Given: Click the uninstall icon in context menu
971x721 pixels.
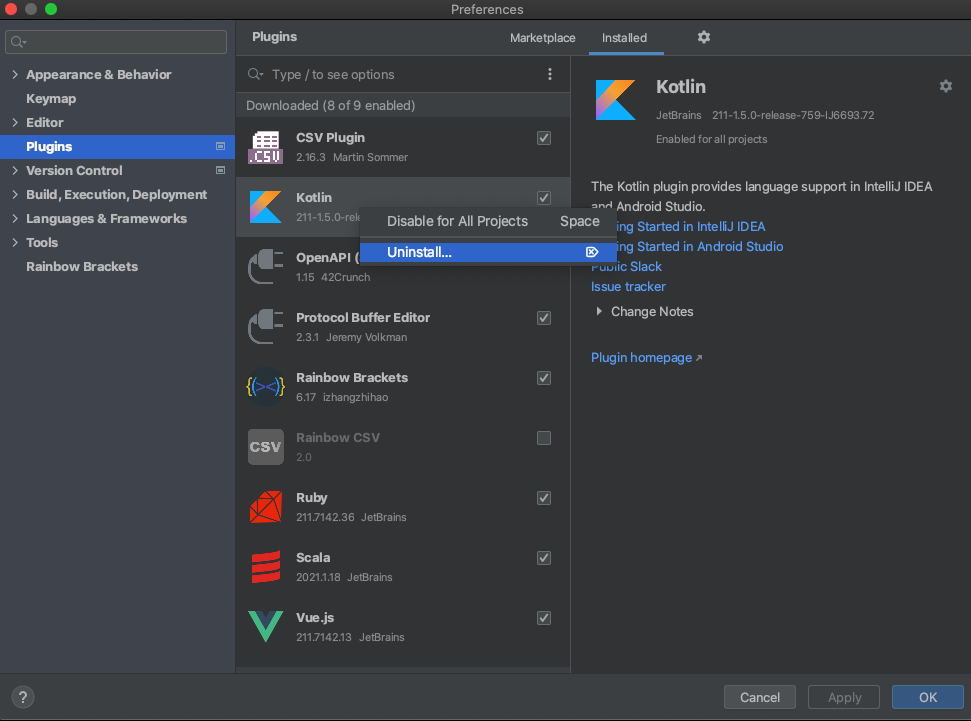Looking at the screenshot, I should pos(592,252).
